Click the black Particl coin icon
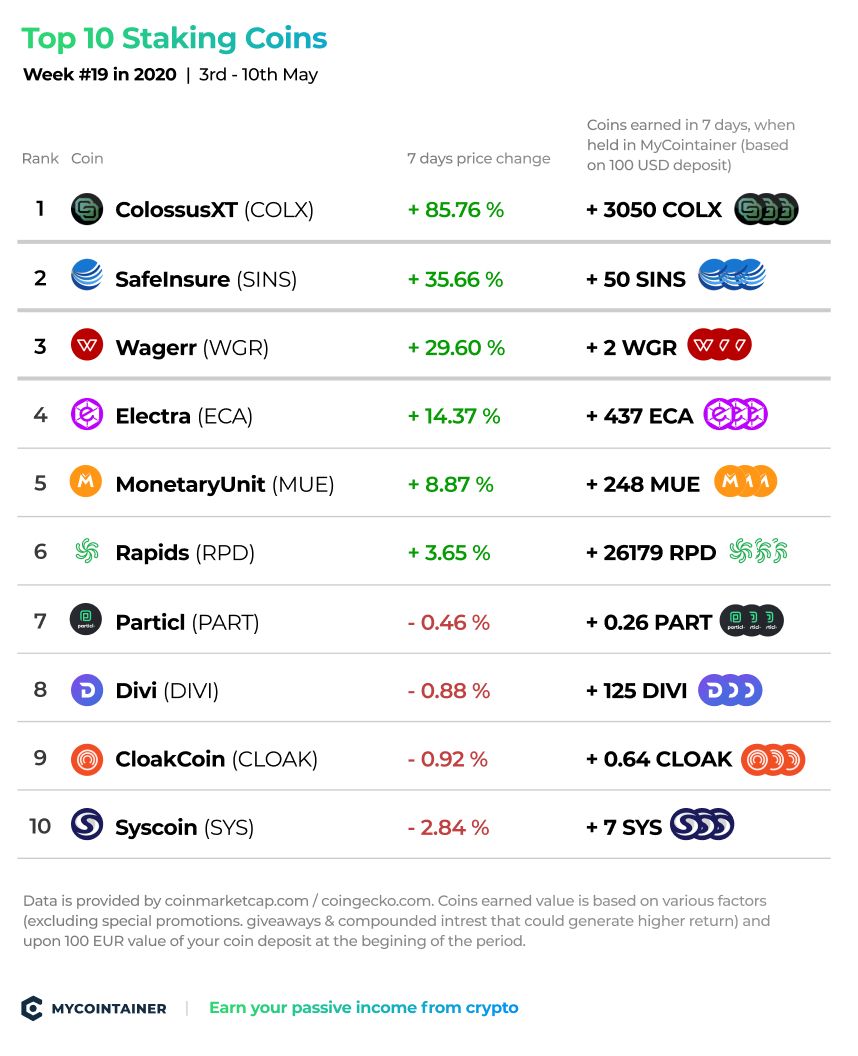858x1056 pixels. [86, 620]
